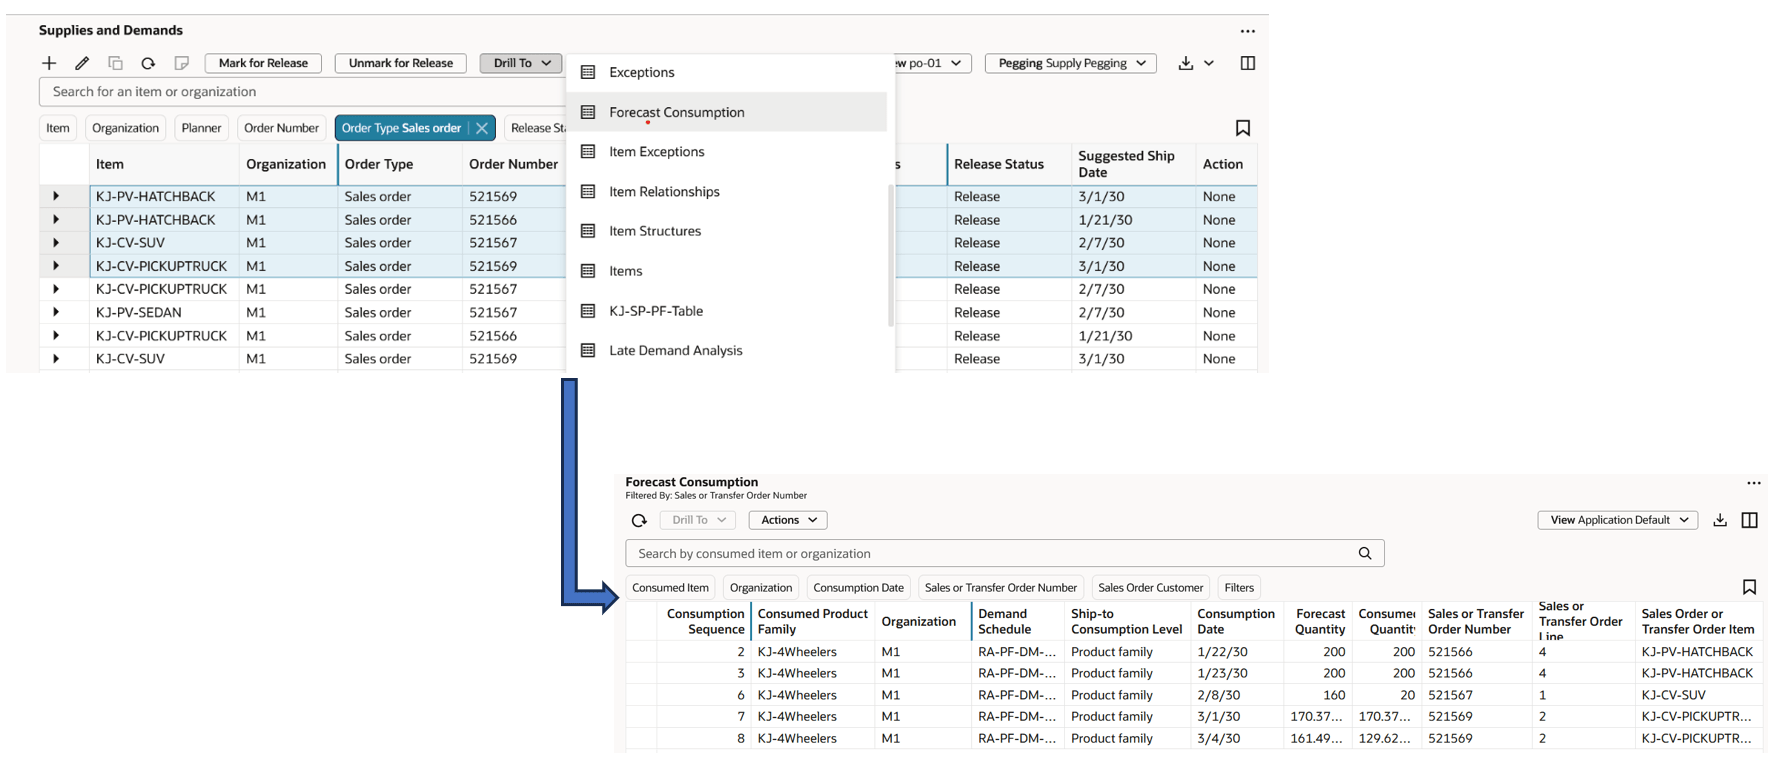The image size is (1786, 763).
Task: Expand the KJ-CV-SUV order 521567 row
Action: (x=56, y=243)
